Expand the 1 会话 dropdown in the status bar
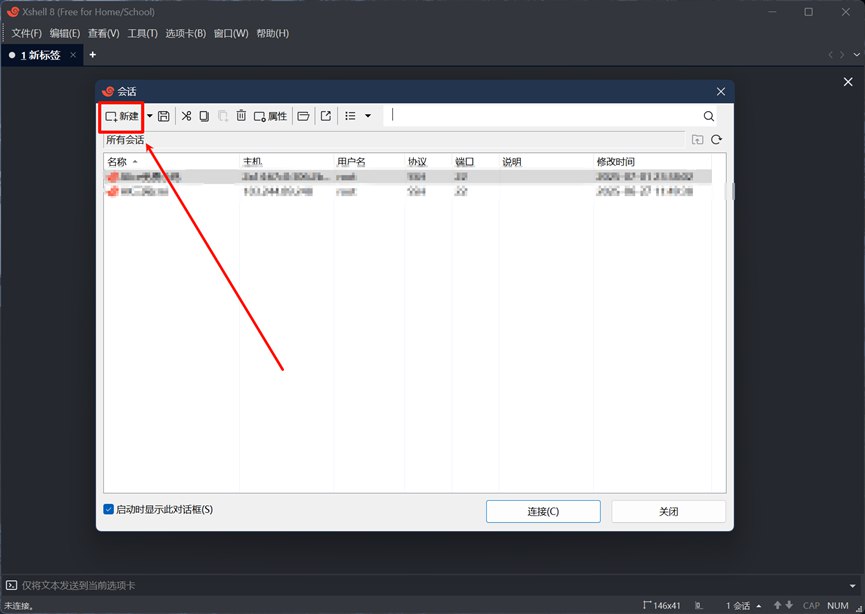This screenshot has width=865, height=614. 758,605
